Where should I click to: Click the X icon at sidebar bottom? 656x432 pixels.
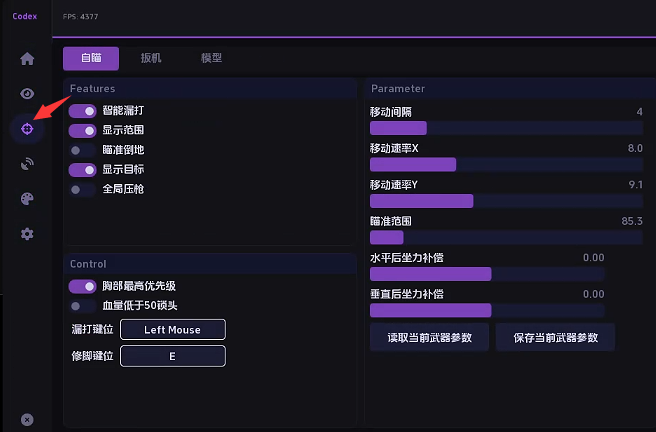(27, 419)
